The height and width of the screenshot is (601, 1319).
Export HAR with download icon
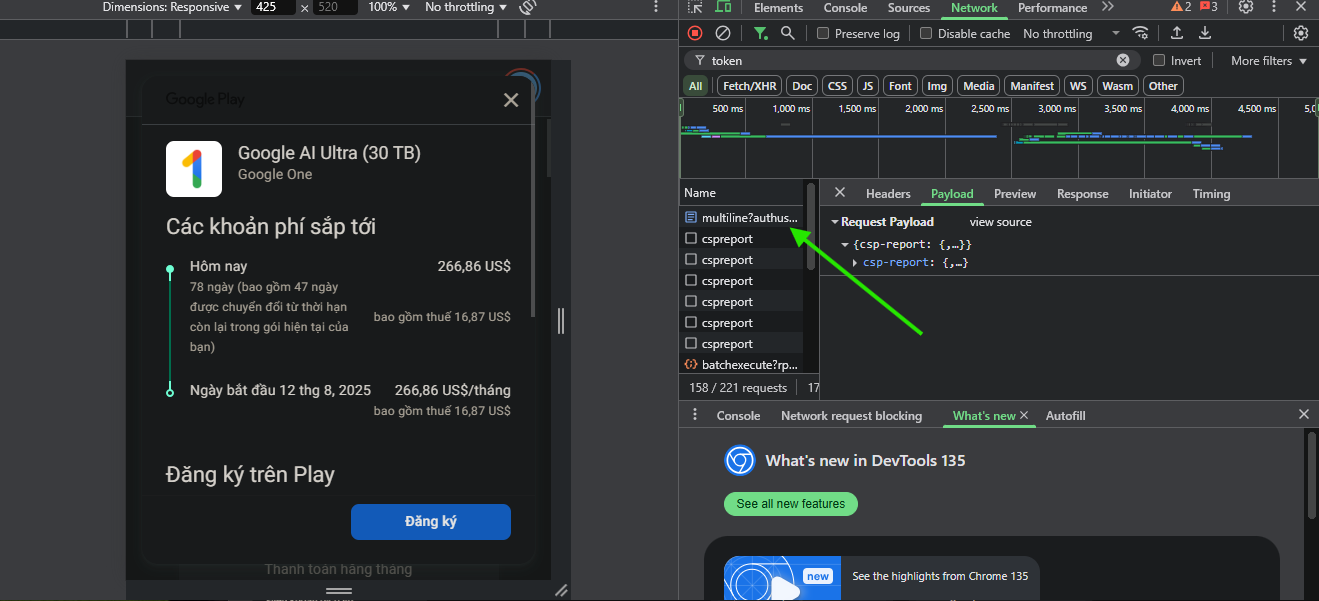point(1205,33)
